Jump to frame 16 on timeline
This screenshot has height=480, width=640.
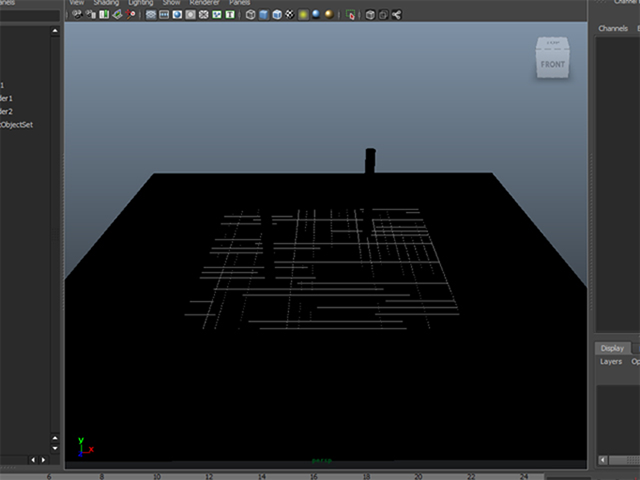click(313, 476)
